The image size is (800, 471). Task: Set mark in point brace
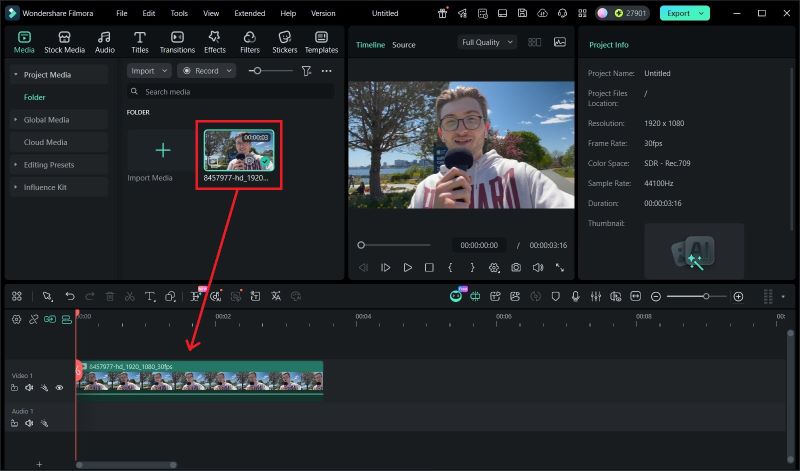pos(450,267)
